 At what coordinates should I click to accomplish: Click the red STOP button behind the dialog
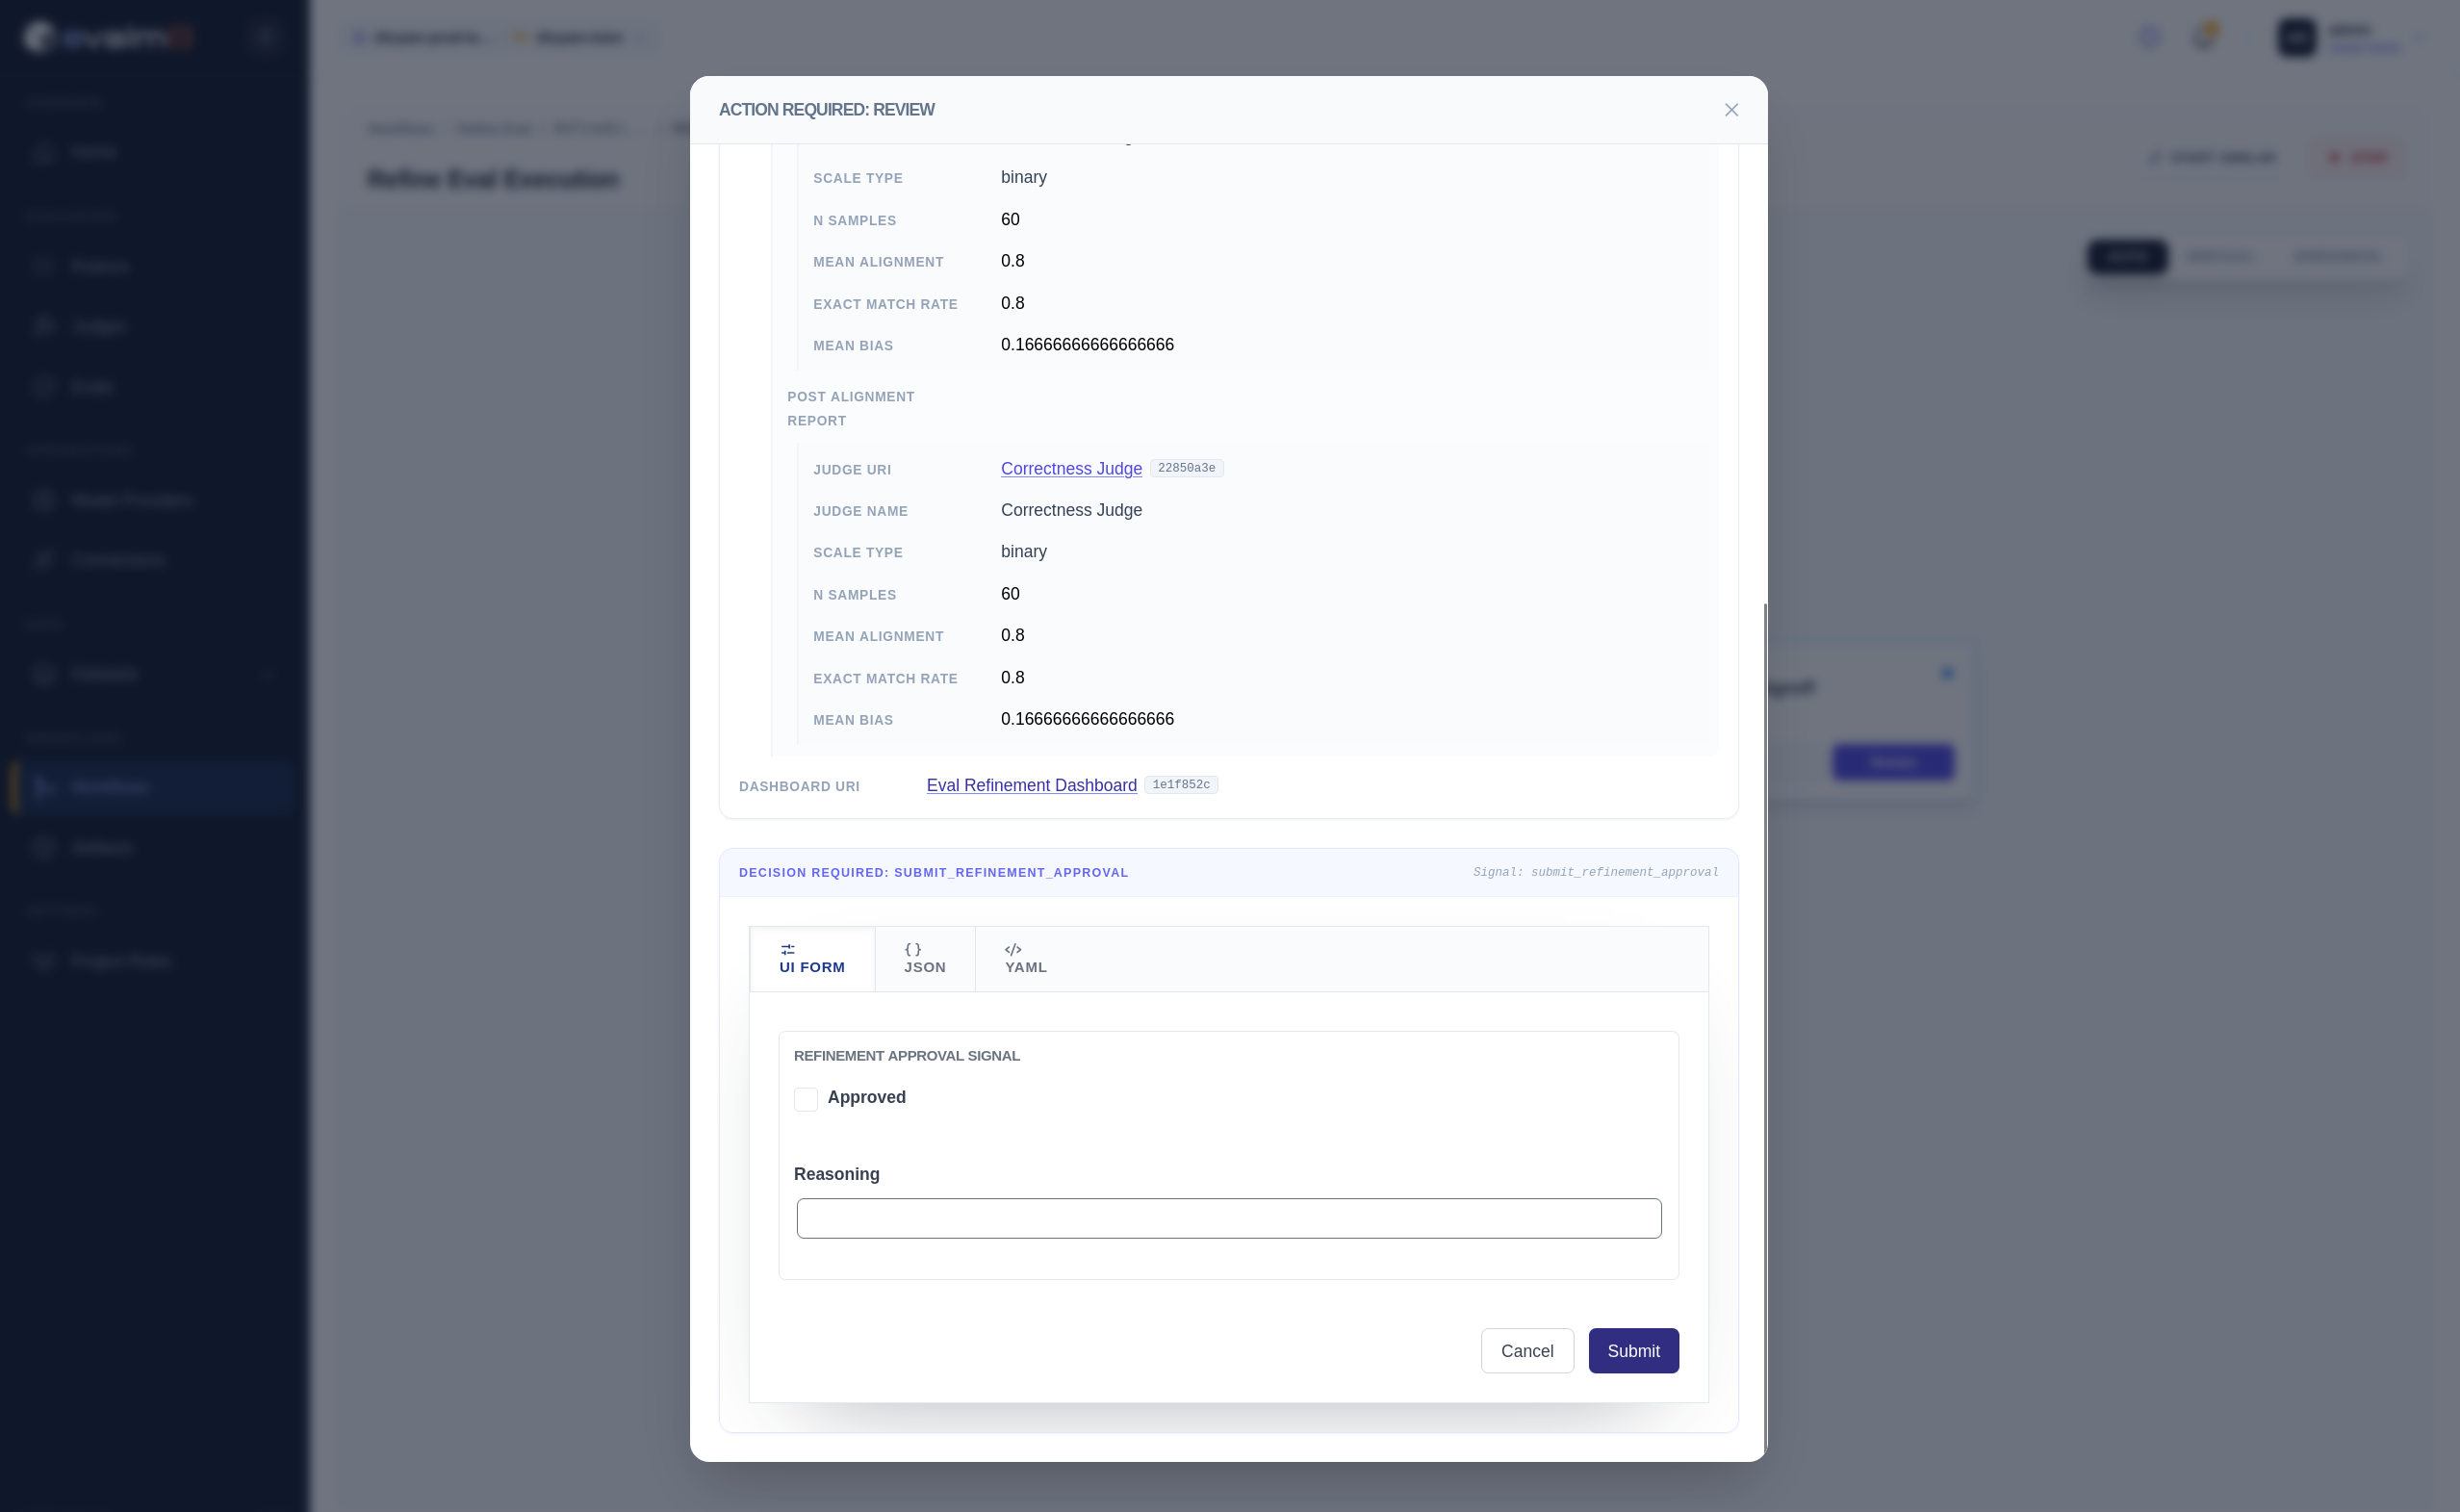2356,158
